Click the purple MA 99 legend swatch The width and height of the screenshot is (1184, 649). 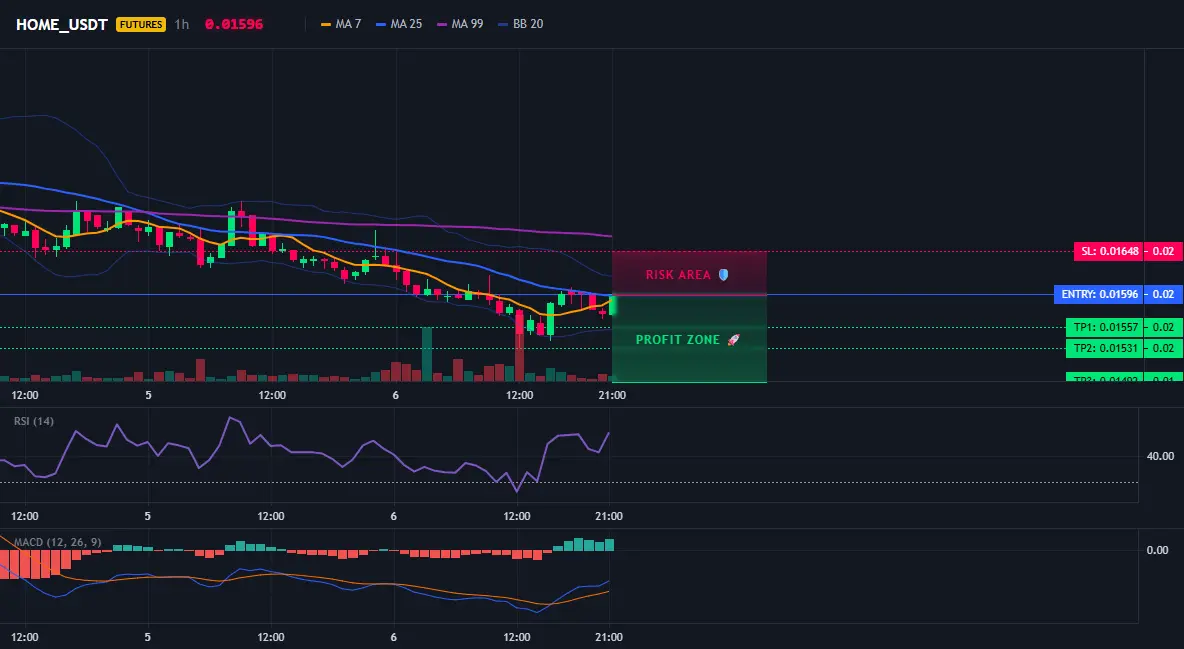pyautogui.click(x=442, y=24)
